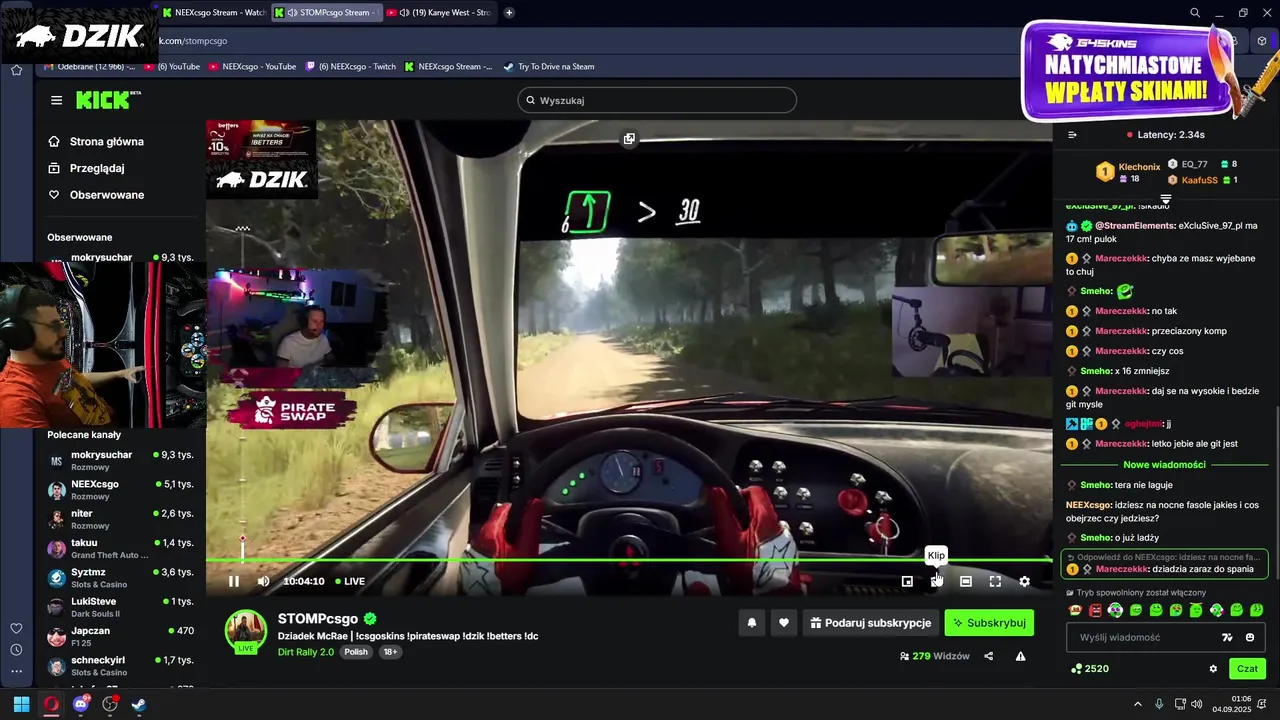The image size is (1280, 720).
Task: Open OBS from taskbar
Action: (x=110, y=704)
